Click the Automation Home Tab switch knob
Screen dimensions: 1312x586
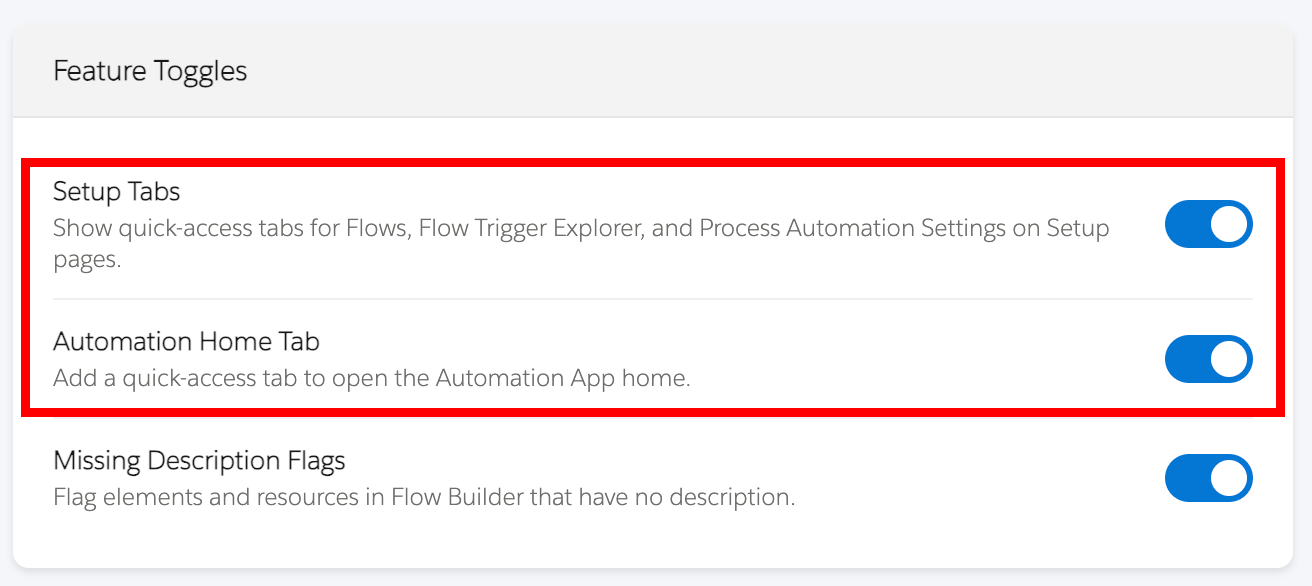pyautogui.click(x=1228, y=359)
